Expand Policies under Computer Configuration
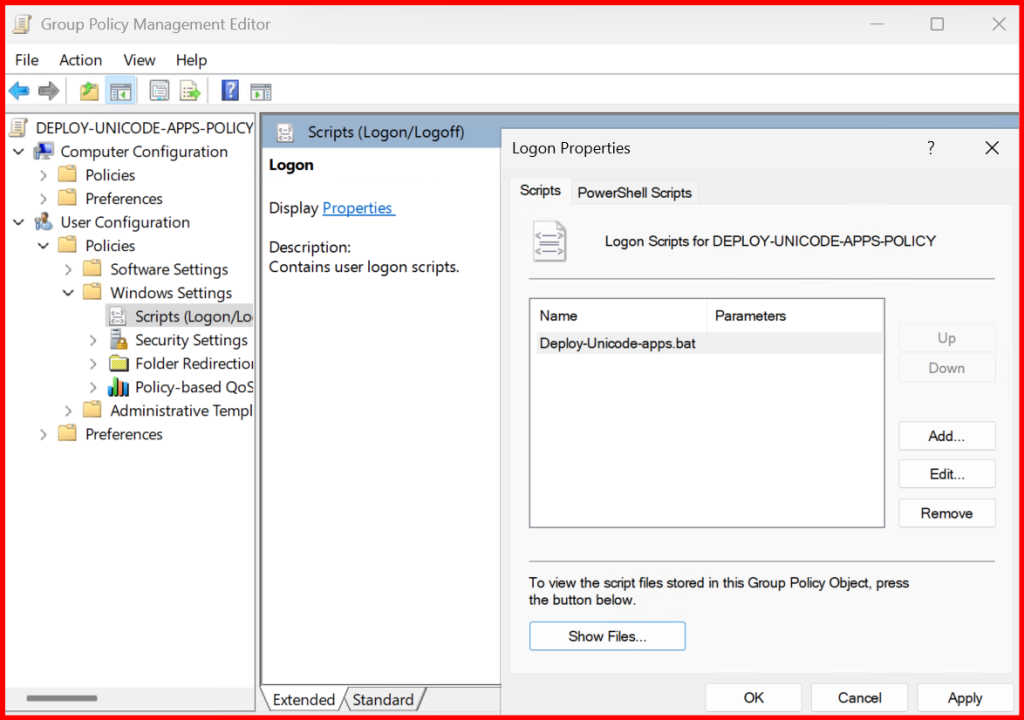1024x720 pixels. click(43, 175)
